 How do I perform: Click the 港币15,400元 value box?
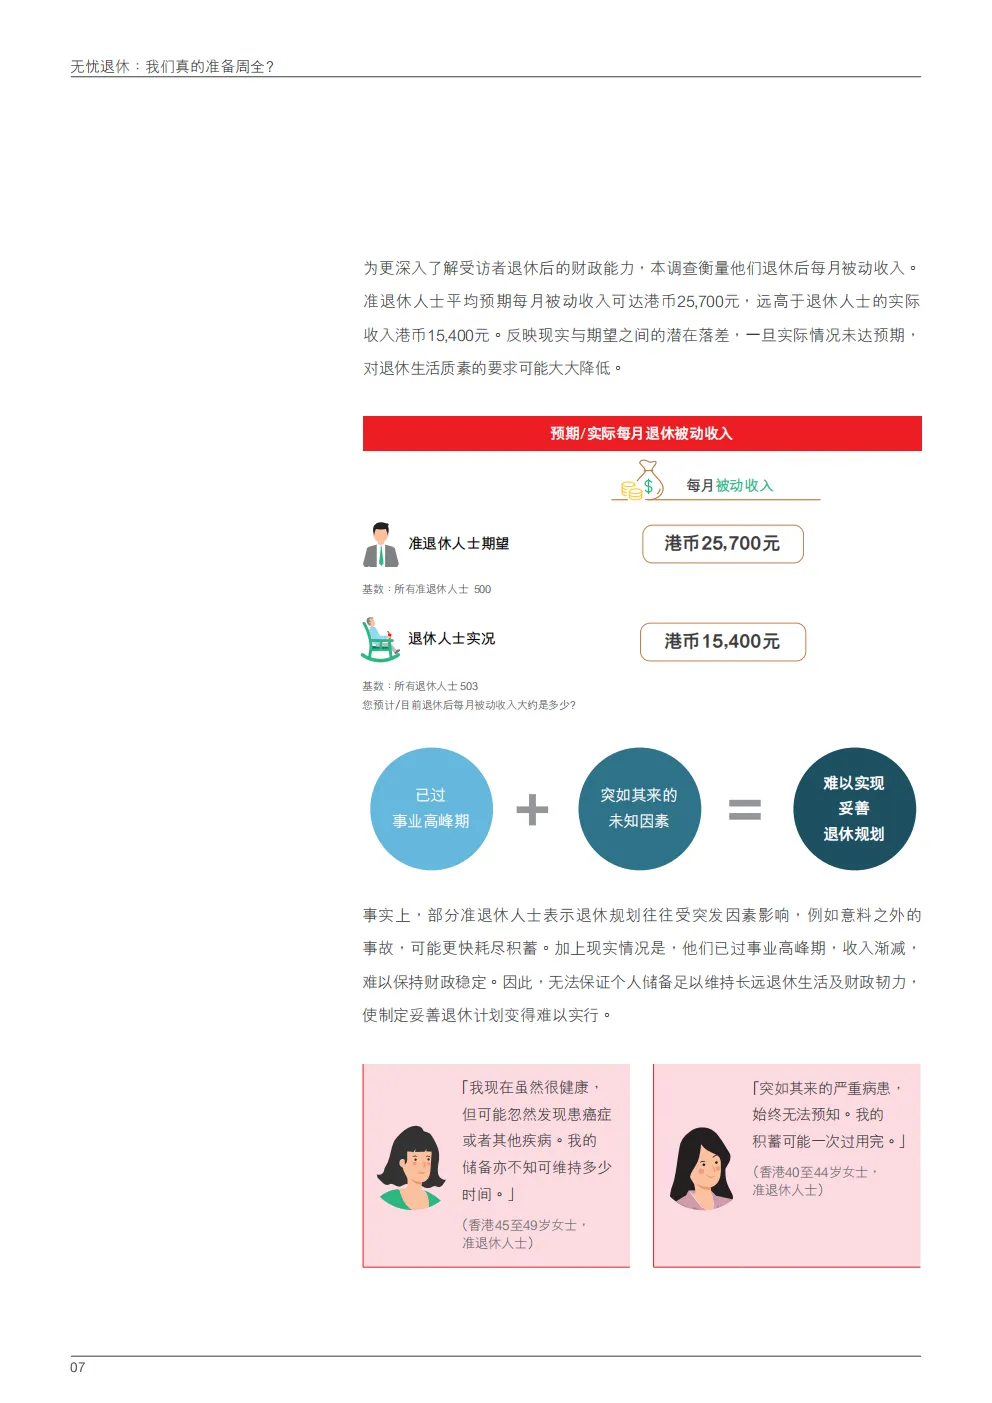[x=723, y=642]
